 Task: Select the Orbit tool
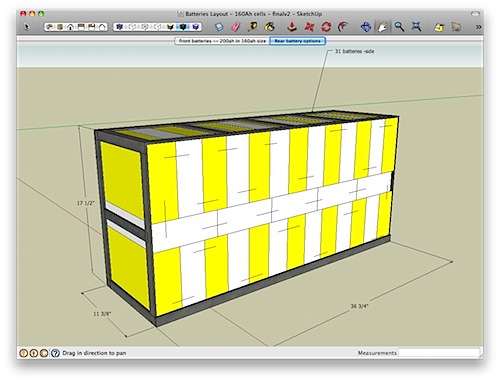tap(366, 27)
